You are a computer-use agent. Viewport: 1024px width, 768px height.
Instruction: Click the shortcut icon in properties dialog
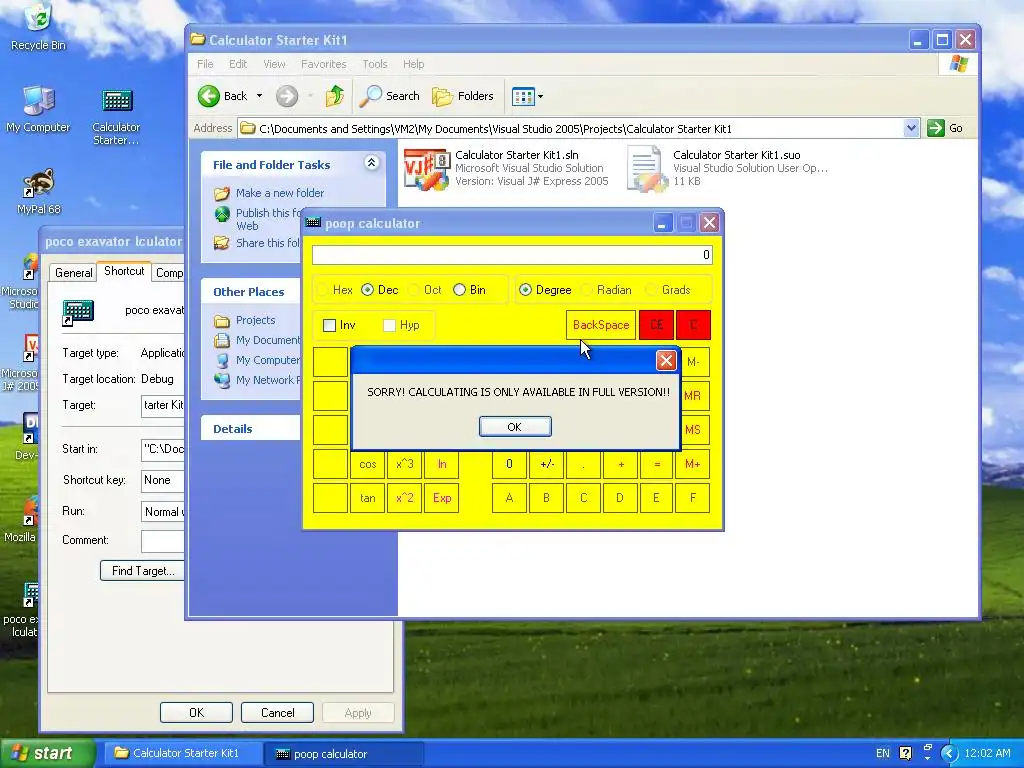[78, 312]
